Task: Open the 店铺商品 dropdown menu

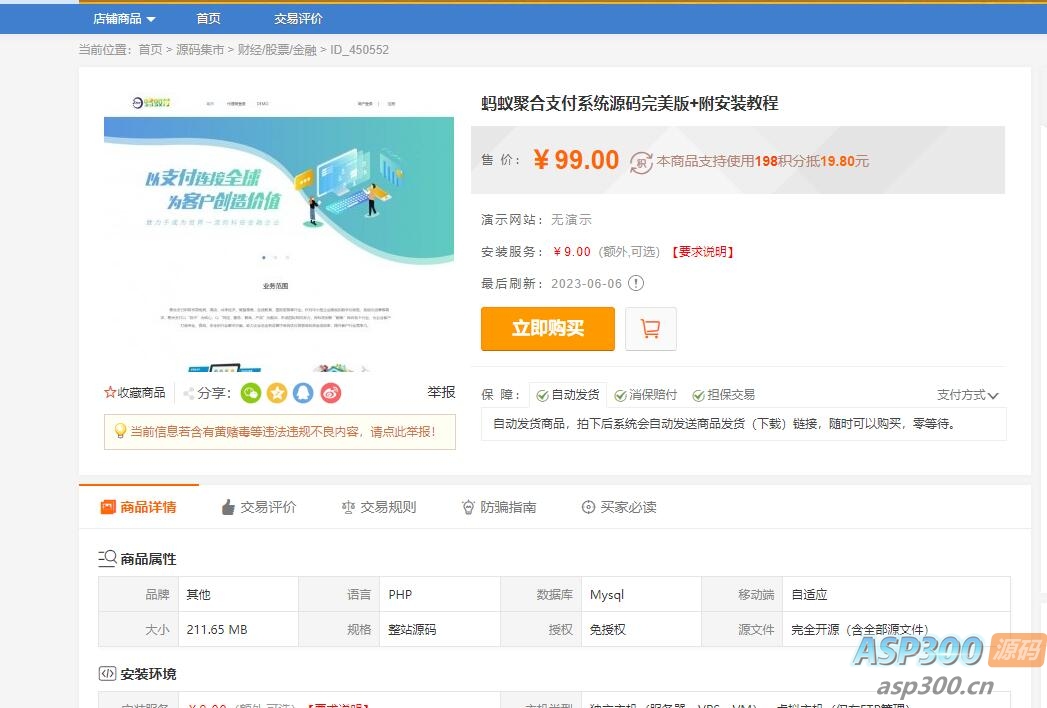Action: point(122,18)
